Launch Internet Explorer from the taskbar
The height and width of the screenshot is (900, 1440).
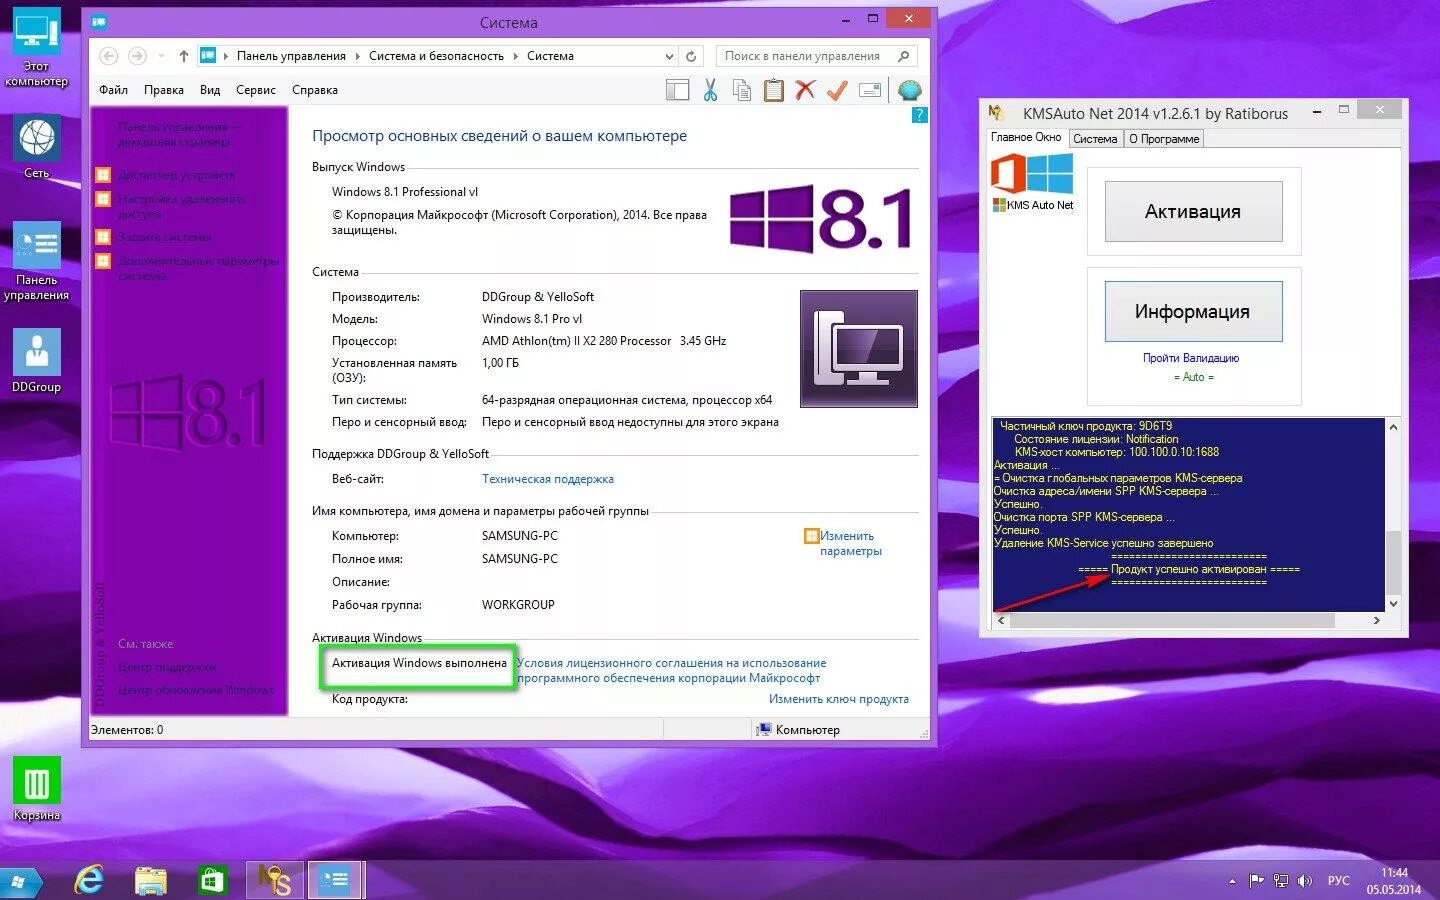coord(89,881)
